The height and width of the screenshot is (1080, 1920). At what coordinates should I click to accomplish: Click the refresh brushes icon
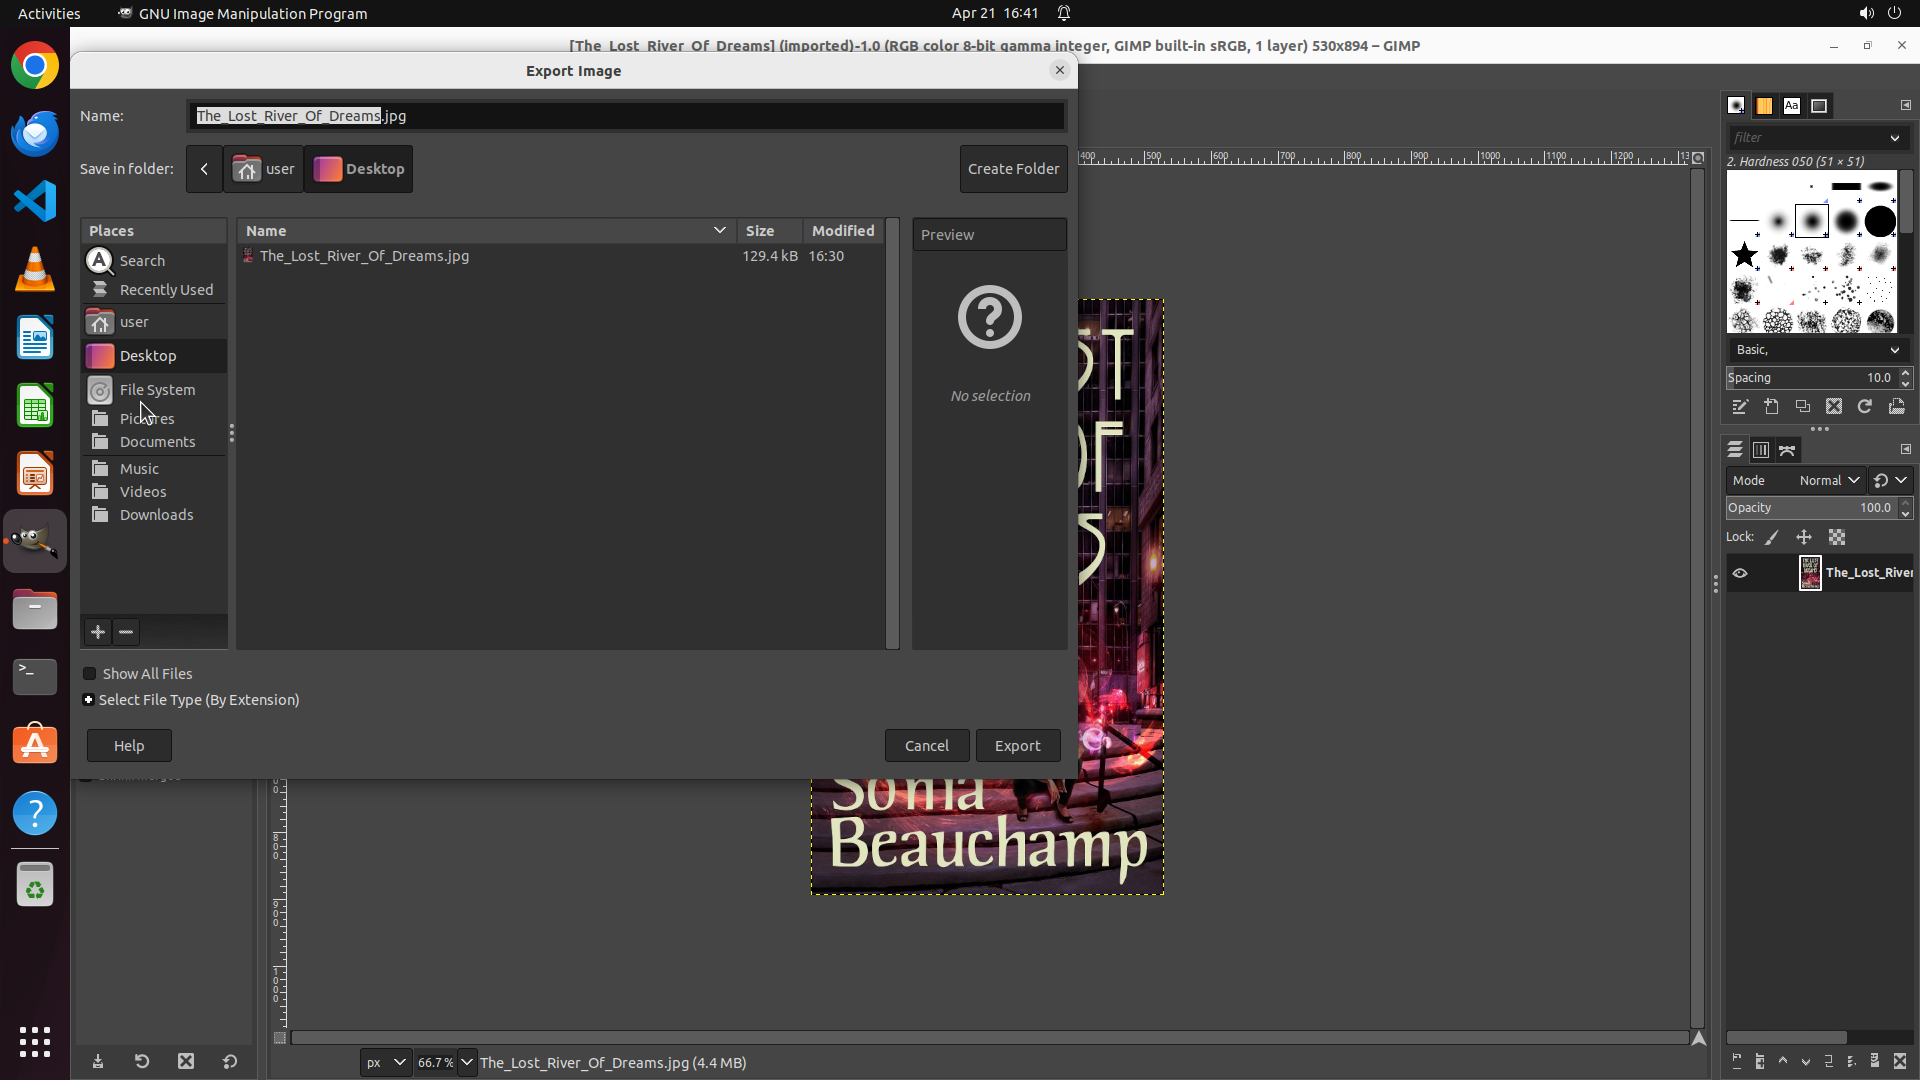tap(1865, 407)
